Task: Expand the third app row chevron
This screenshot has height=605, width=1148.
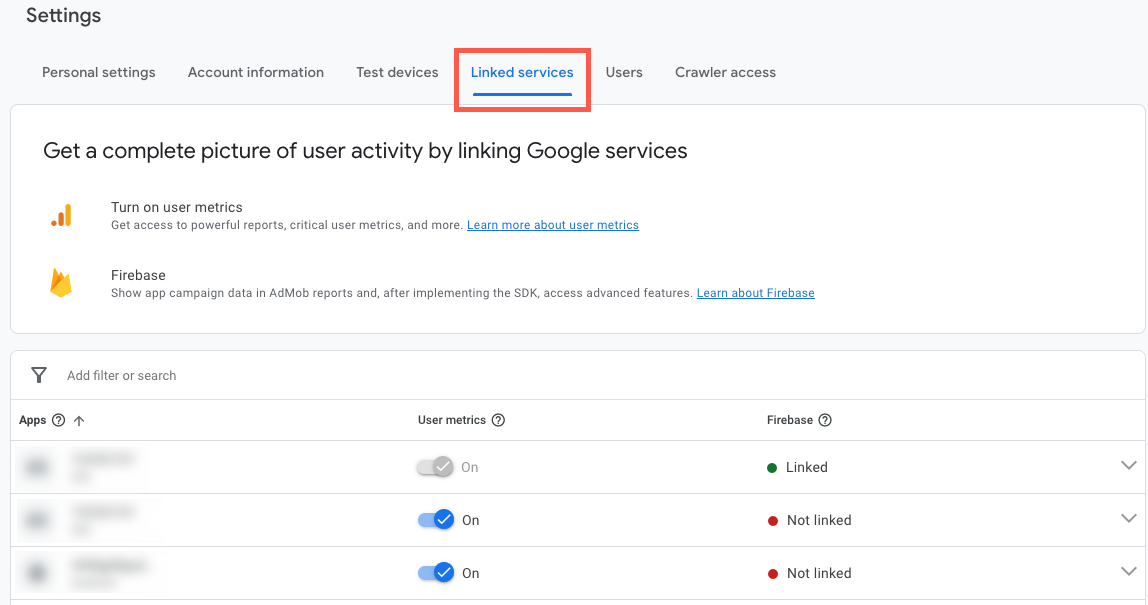Action: (1129, 572)
